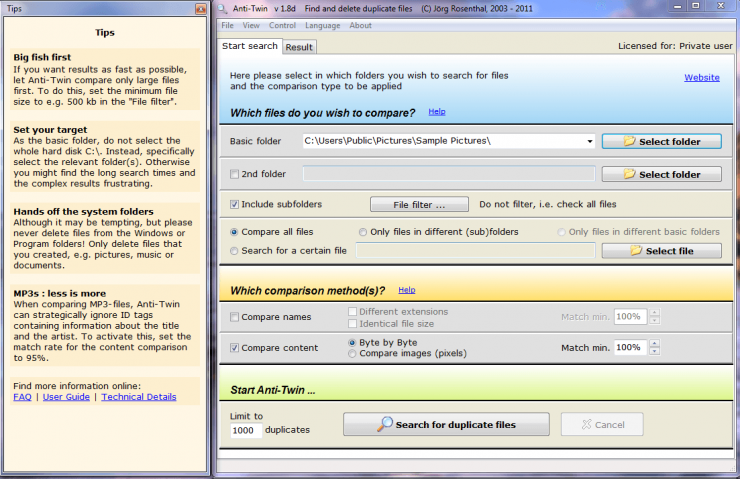The height and width of the screenshot is (479, 740).
Task: Click Compare names Match min. 100% field
Action: (631, 317)
